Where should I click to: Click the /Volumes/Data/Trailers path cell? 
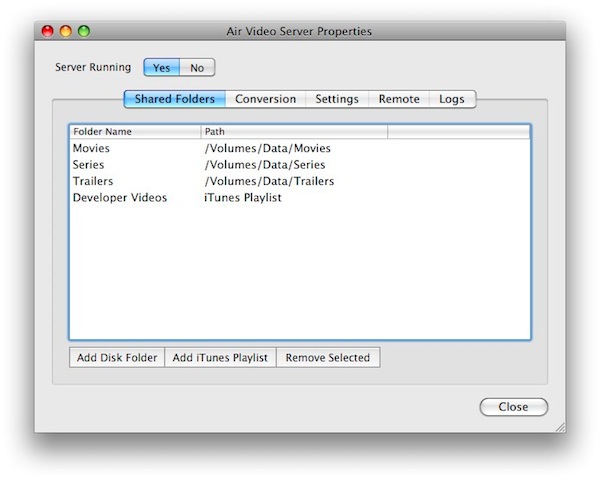(x=269, y=181)
